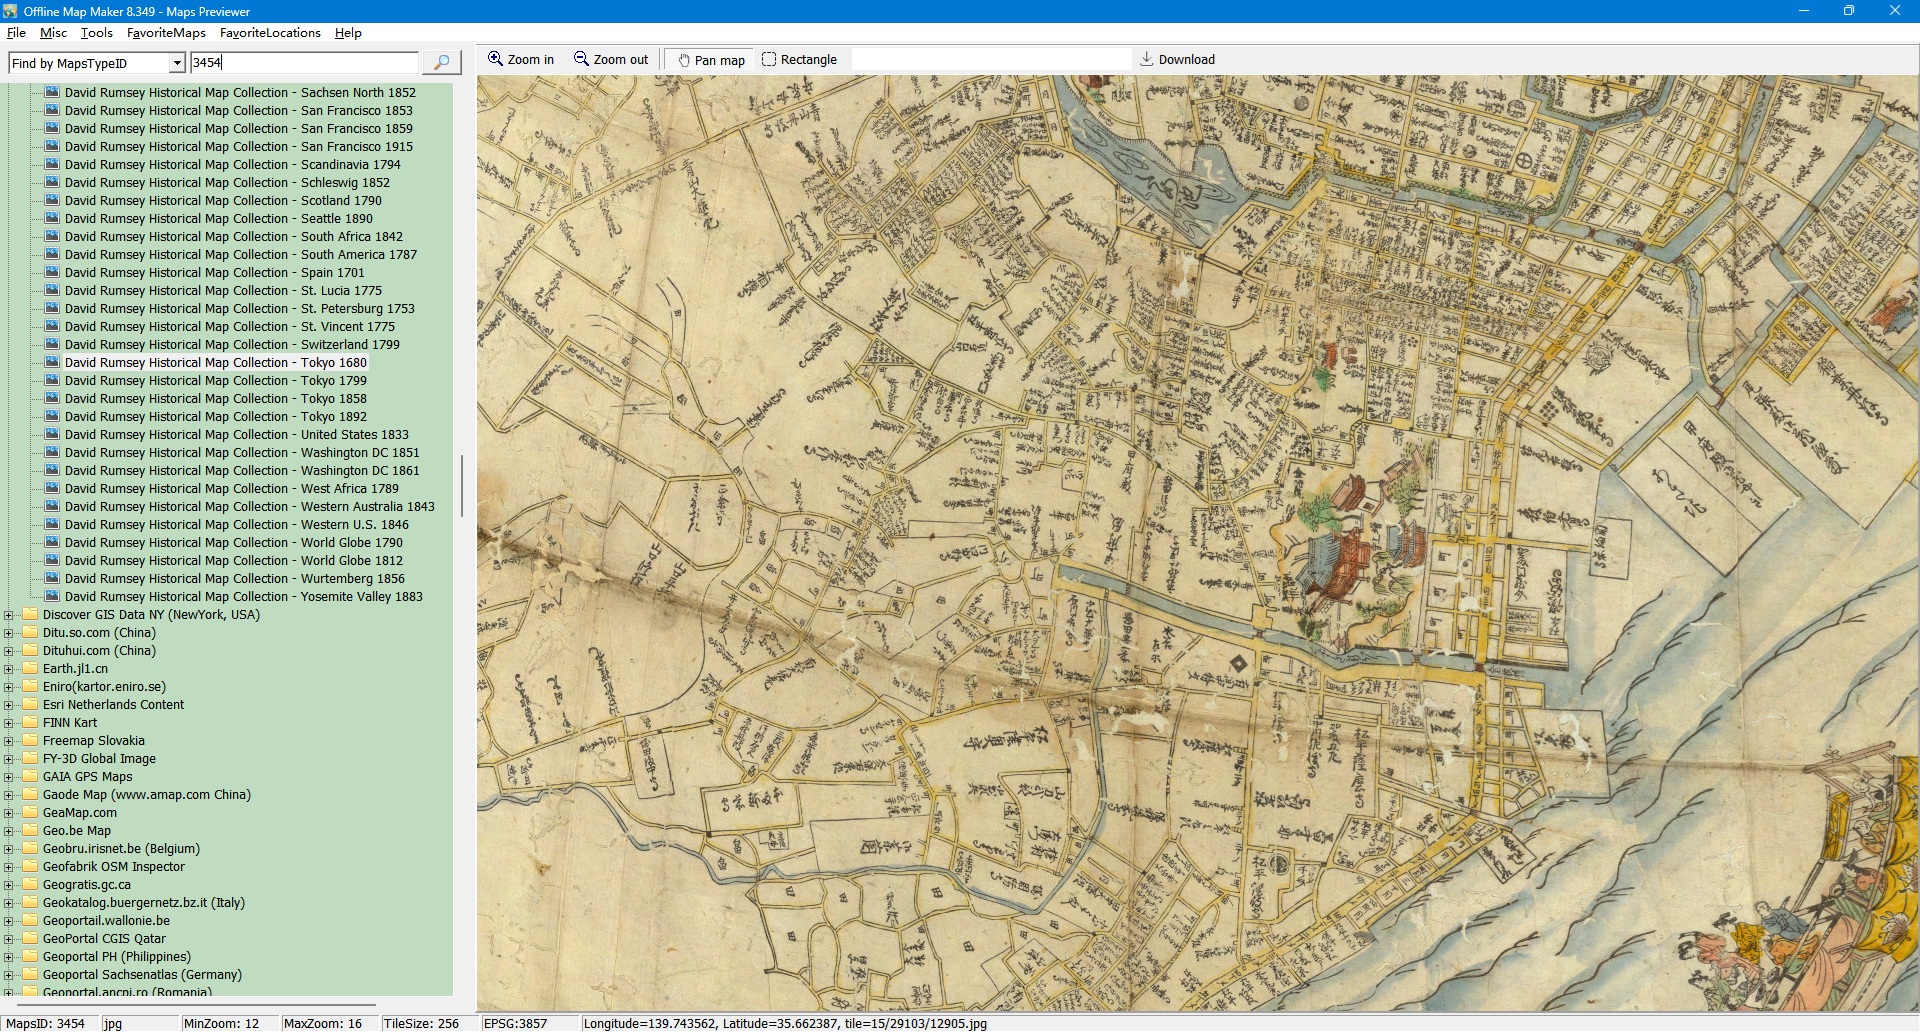Click map icon beside Scotland 1790
Screen dimensions: 1920x1032
click(x=52, y=200)
